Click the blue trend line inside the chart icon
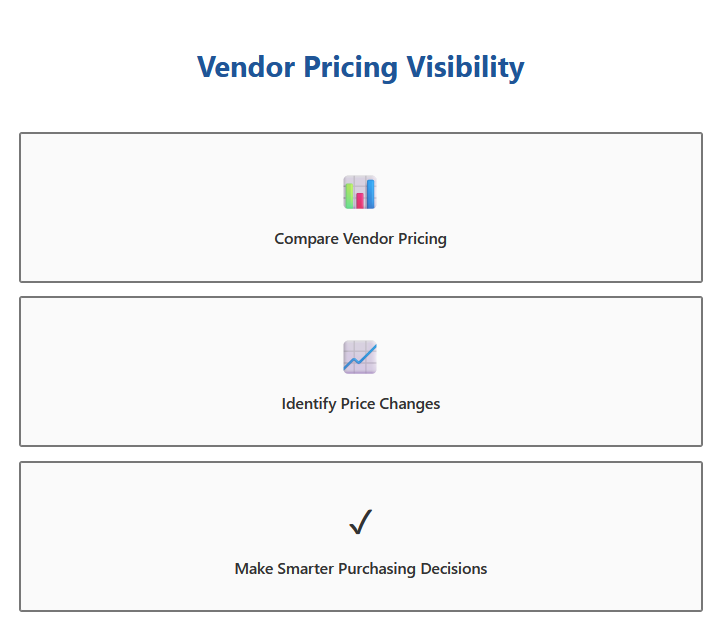Image resolution: width=722 pixels, height=641 pixels. pyautogui.click(x=360, y=358)
